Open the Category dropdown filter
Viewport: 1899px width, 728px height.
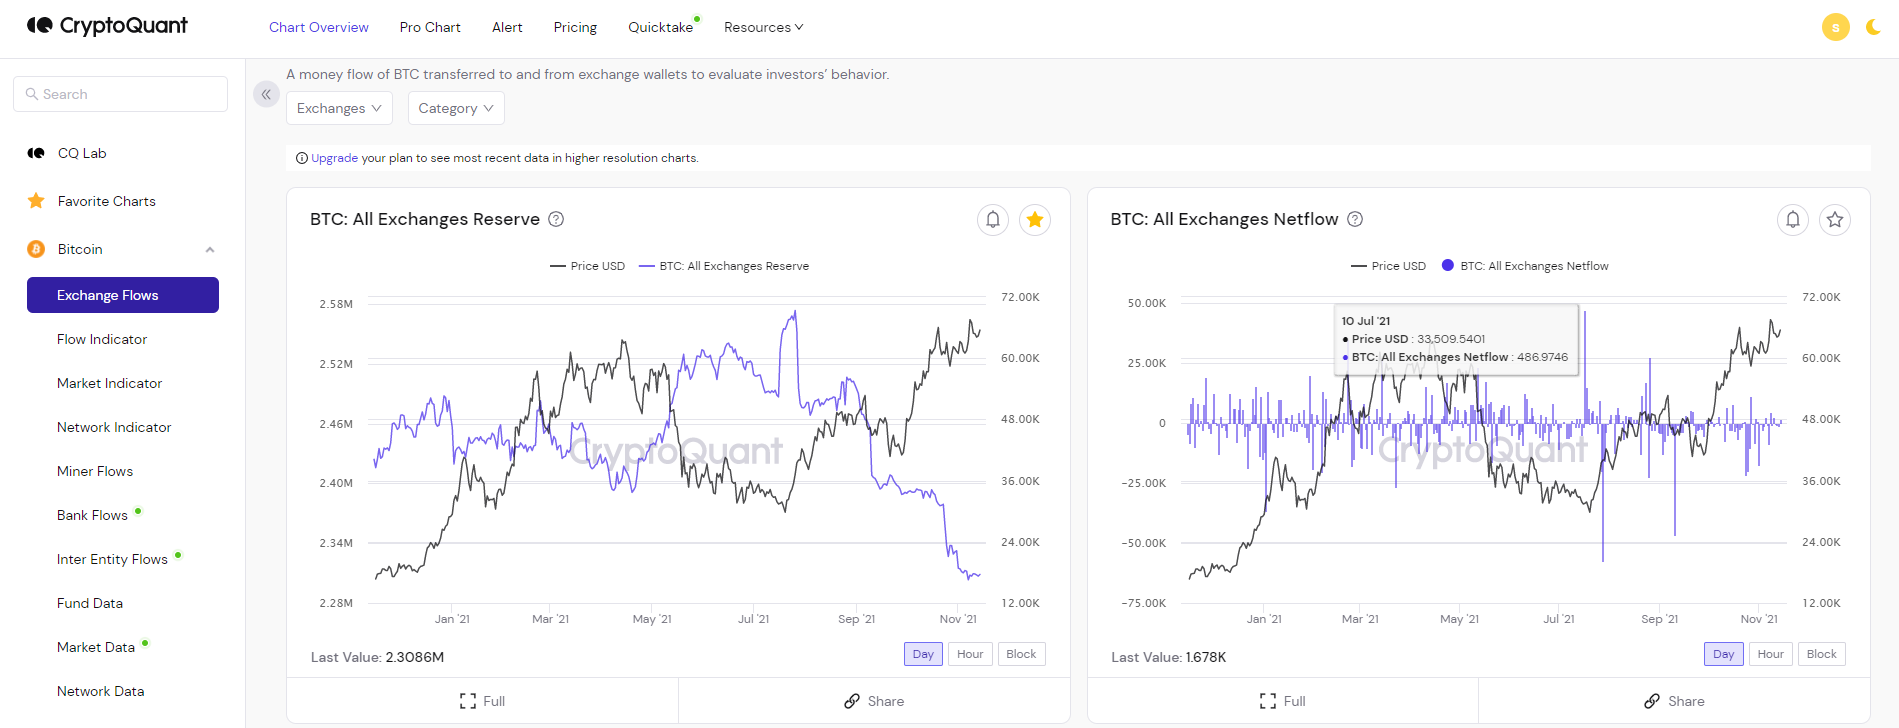pos(456,108)
